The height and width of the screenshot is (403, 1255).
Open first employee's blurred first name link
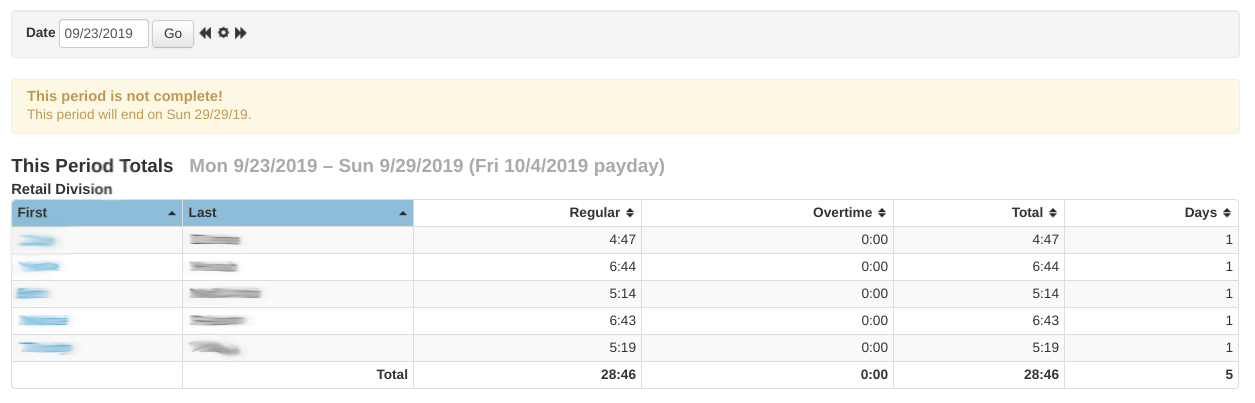pyautogui.click(x=37, y=240)
